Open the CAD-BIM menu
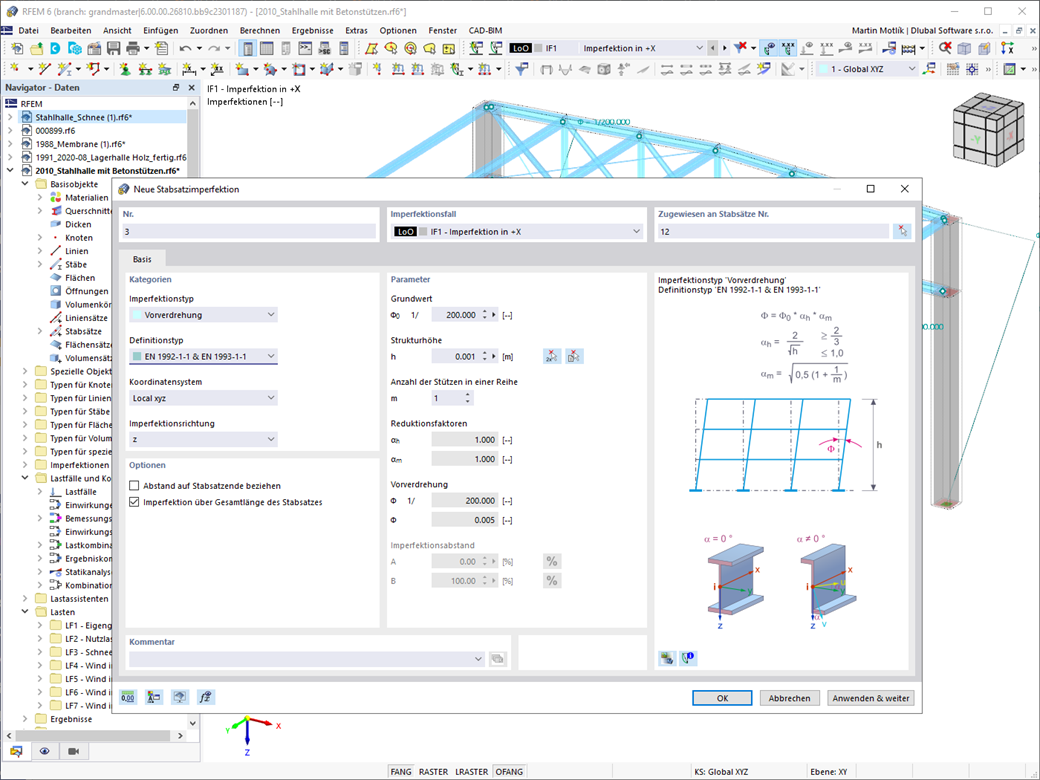The image size is (1040, 780). 485,31
